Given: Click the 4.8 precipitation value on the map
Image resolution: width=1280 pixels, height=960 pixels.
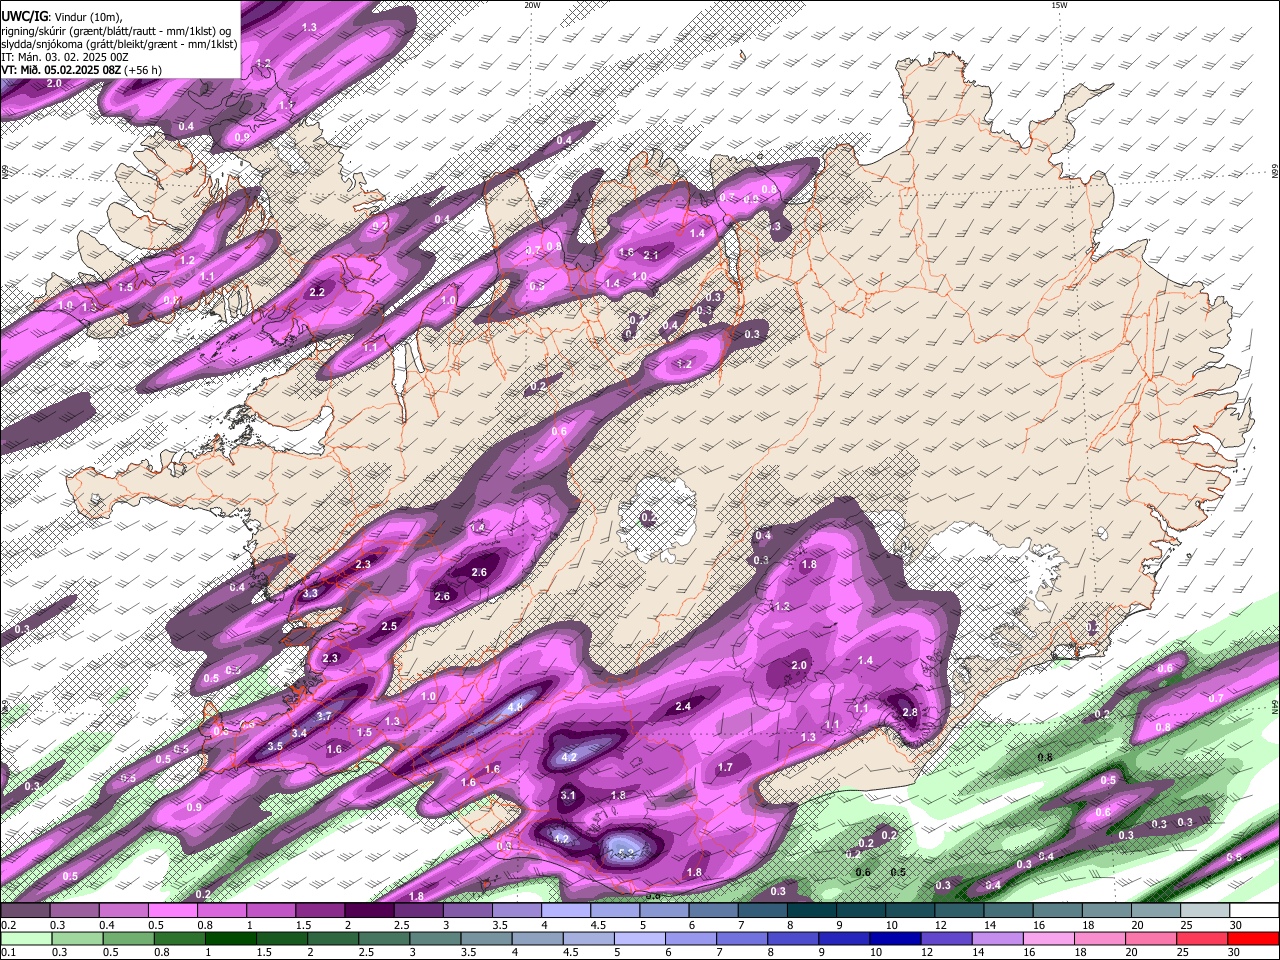Looking at the screenshot, I should click(516, 707).
